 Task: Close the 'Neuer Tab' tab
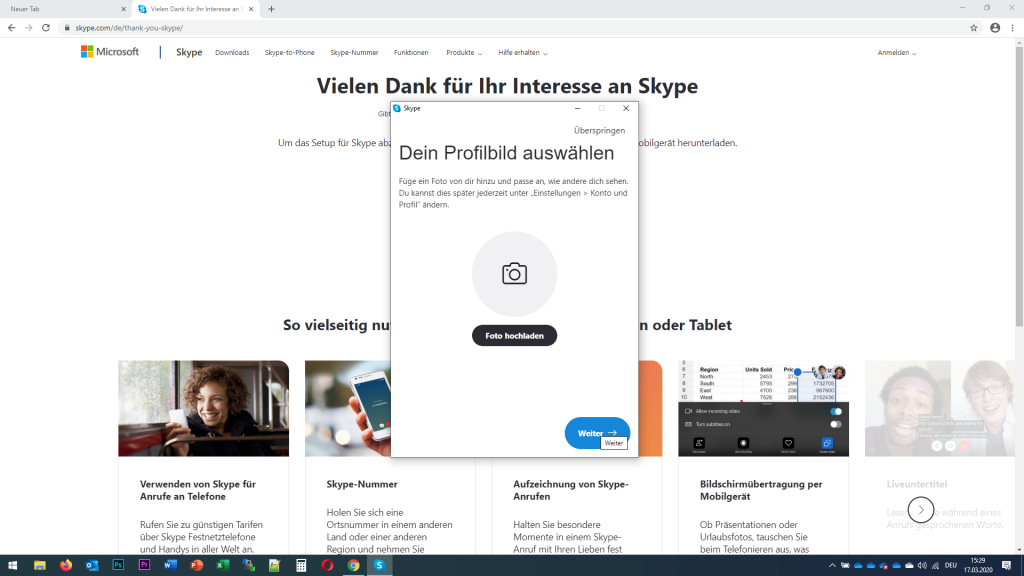123,9
